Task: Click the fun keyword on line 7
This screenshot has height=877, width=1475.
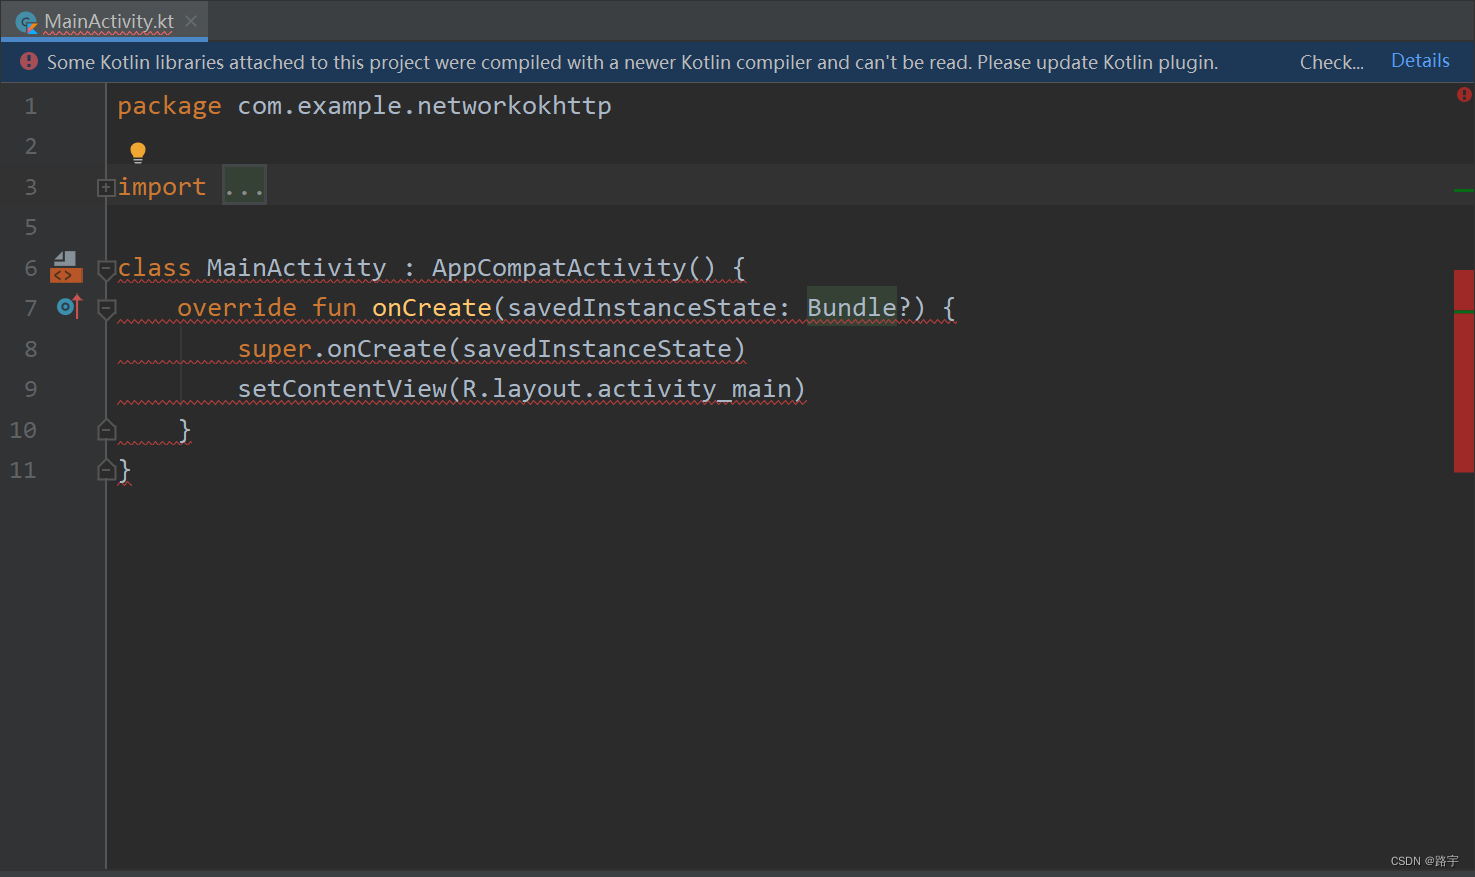Action: [x=334, y=308]
